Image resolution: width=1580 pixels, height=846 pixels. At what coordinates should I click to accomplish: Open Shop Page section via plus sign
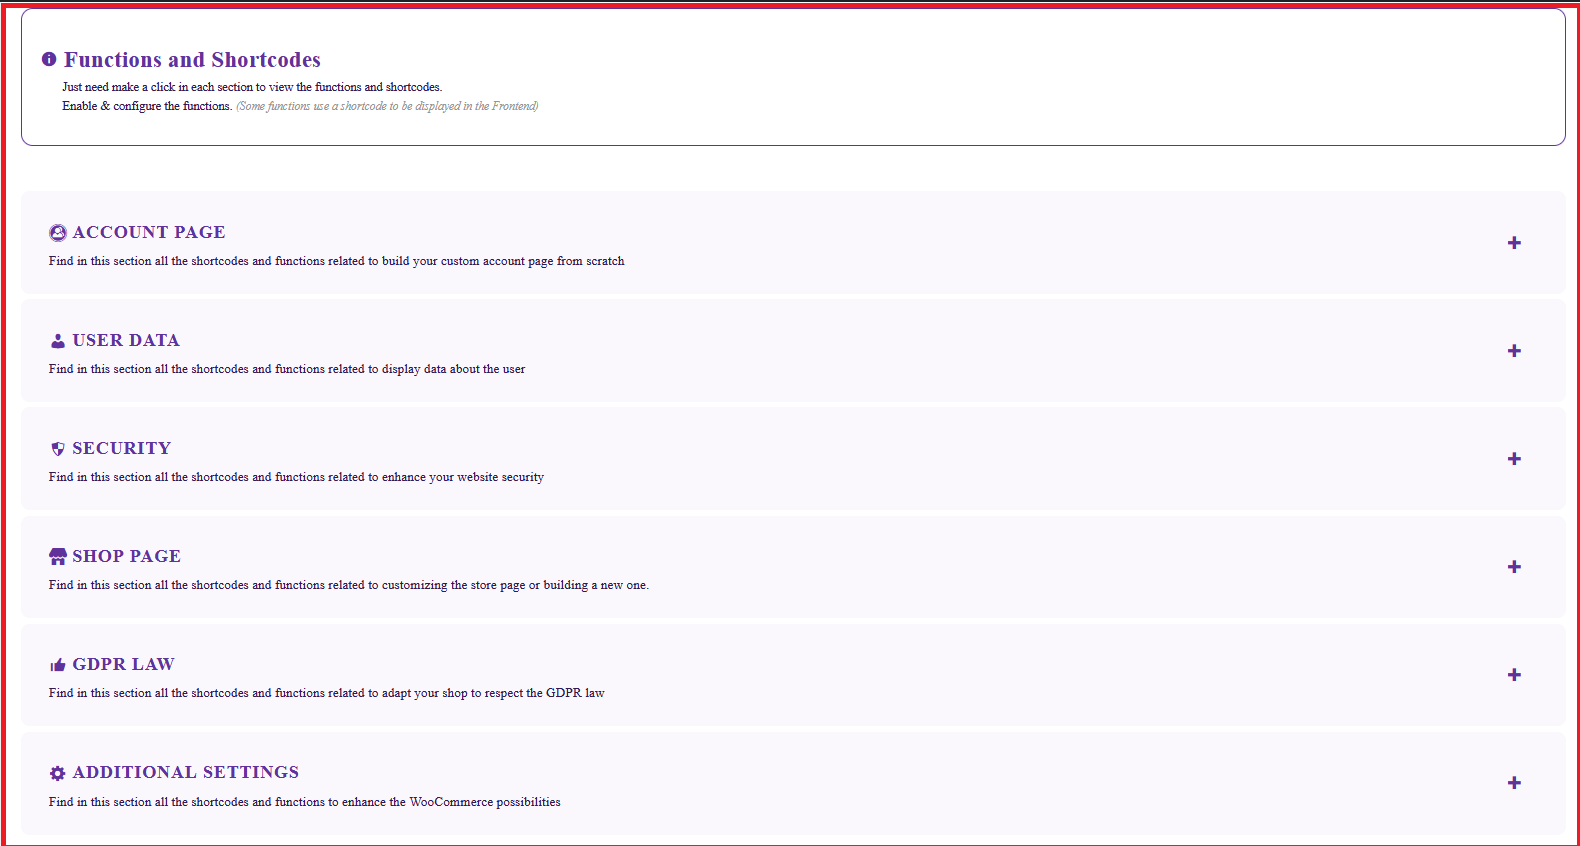tap(1514, 567)
